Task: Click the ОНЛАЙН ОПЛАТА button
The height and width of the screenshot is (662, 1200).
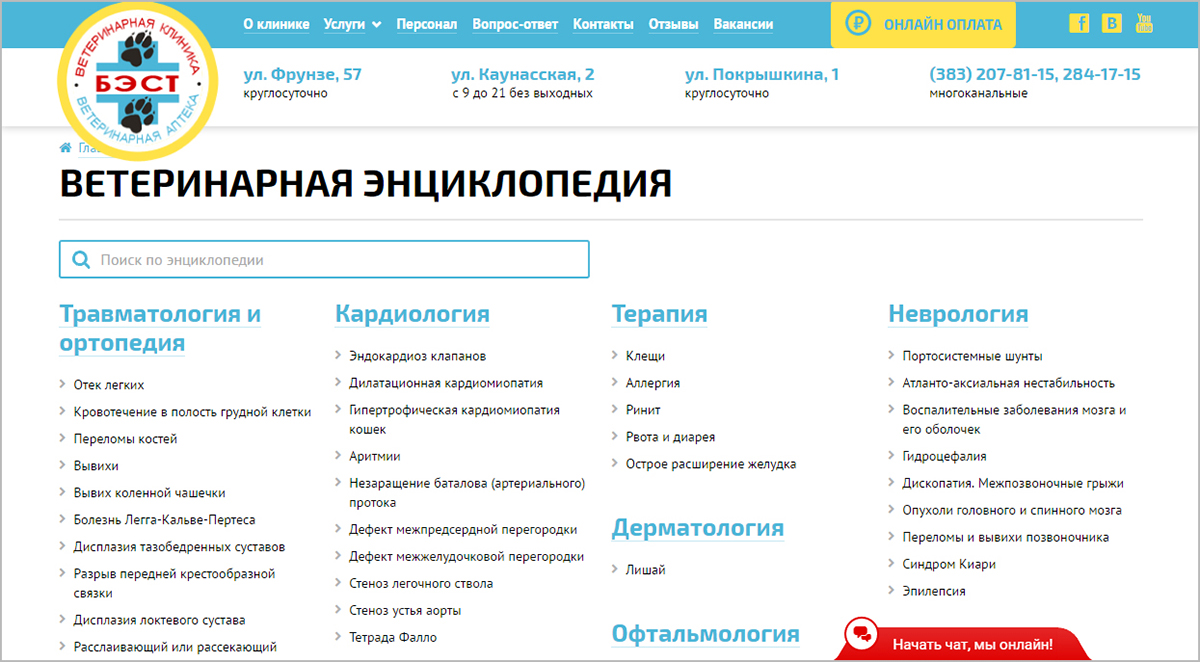Action: [x=923, y=24]
